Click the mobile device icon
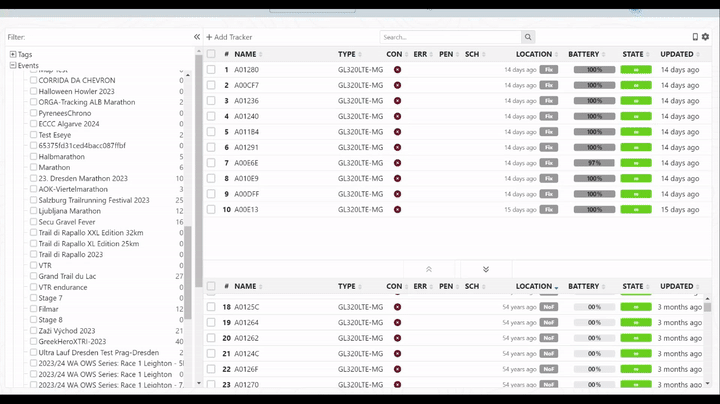 click(695, 37)
